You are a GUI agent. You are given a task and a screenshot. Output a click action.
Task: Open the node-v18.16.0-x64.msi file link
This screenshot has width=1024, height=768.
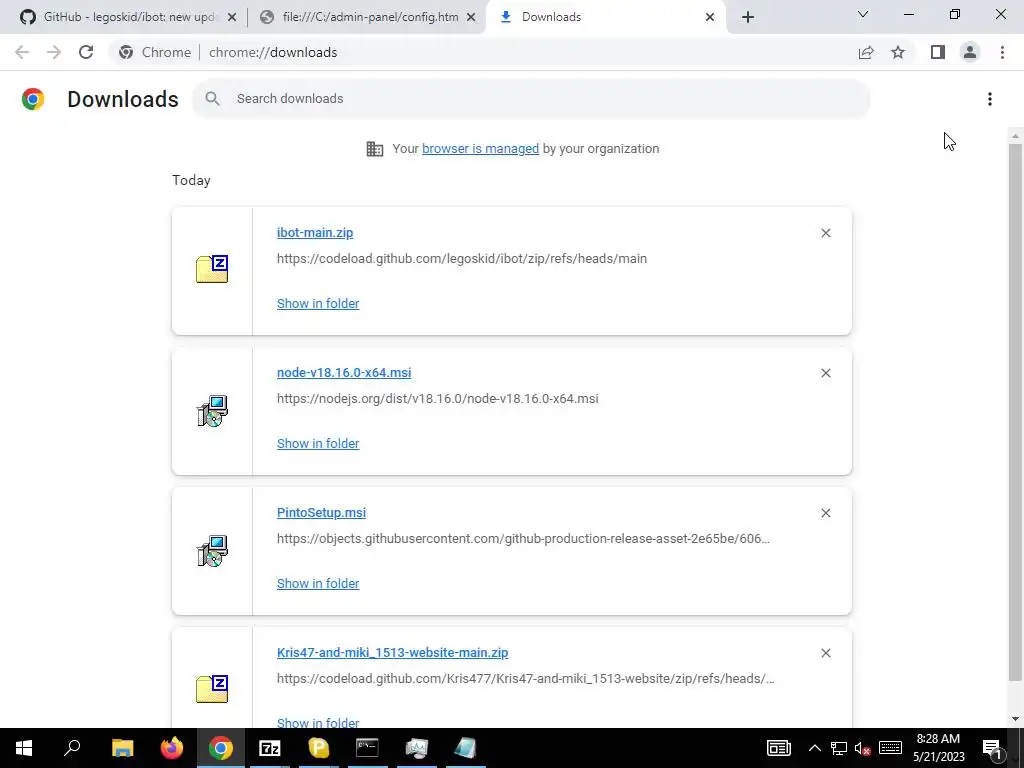pos(344,372)
